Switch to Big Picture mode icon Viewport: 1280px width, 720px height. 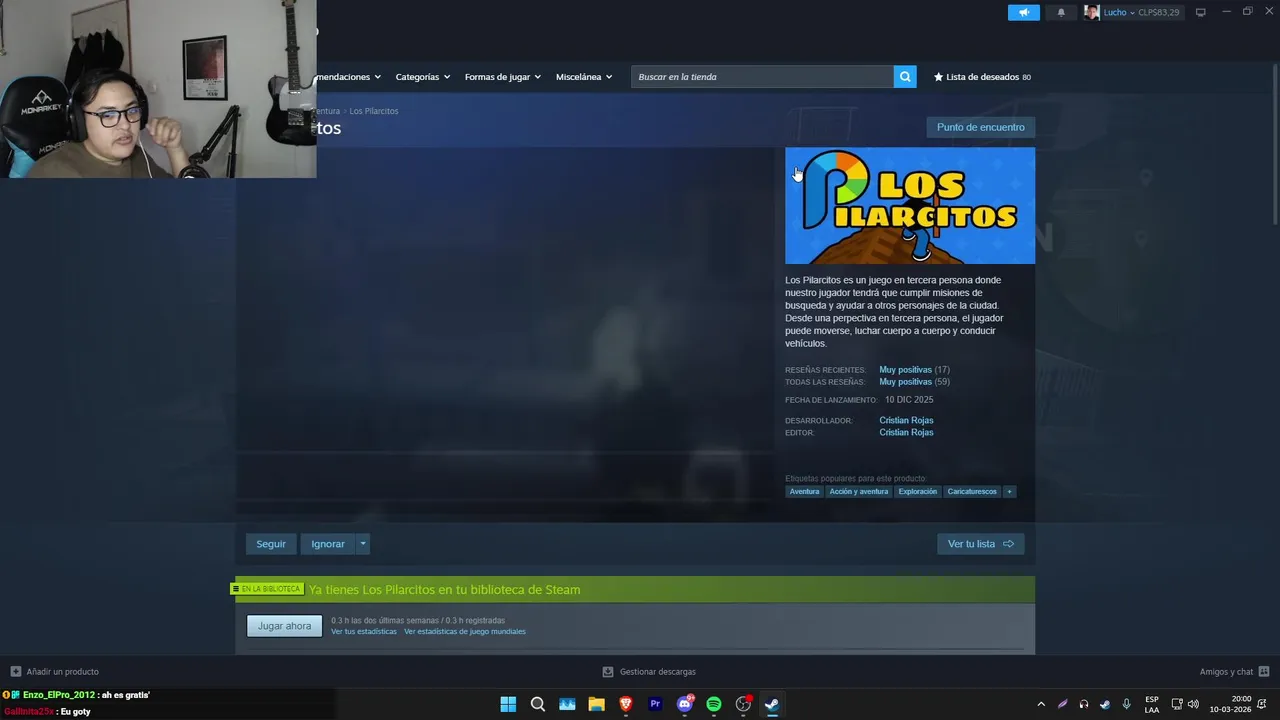point(1201,12)
